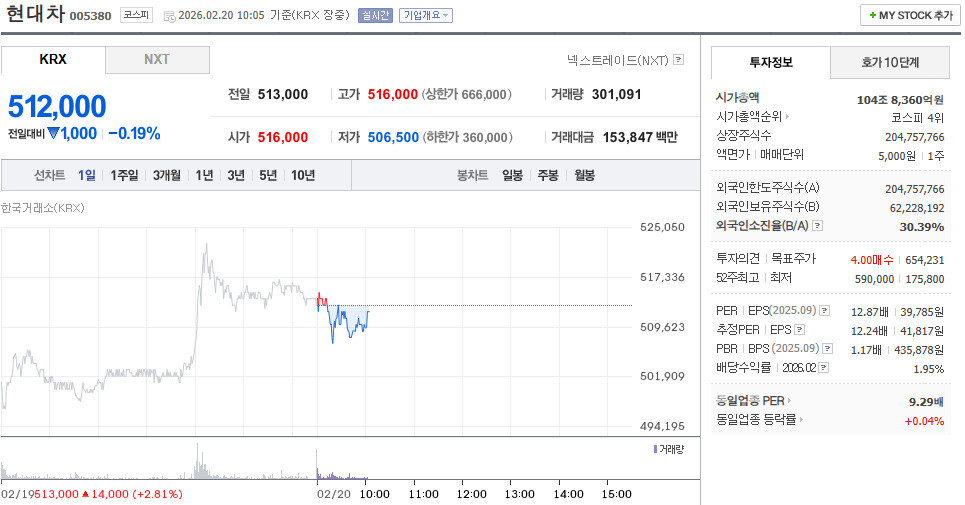
Task: Open help icon next to 넥스트레이드(NXT)
Action: (x=678, y=60)
